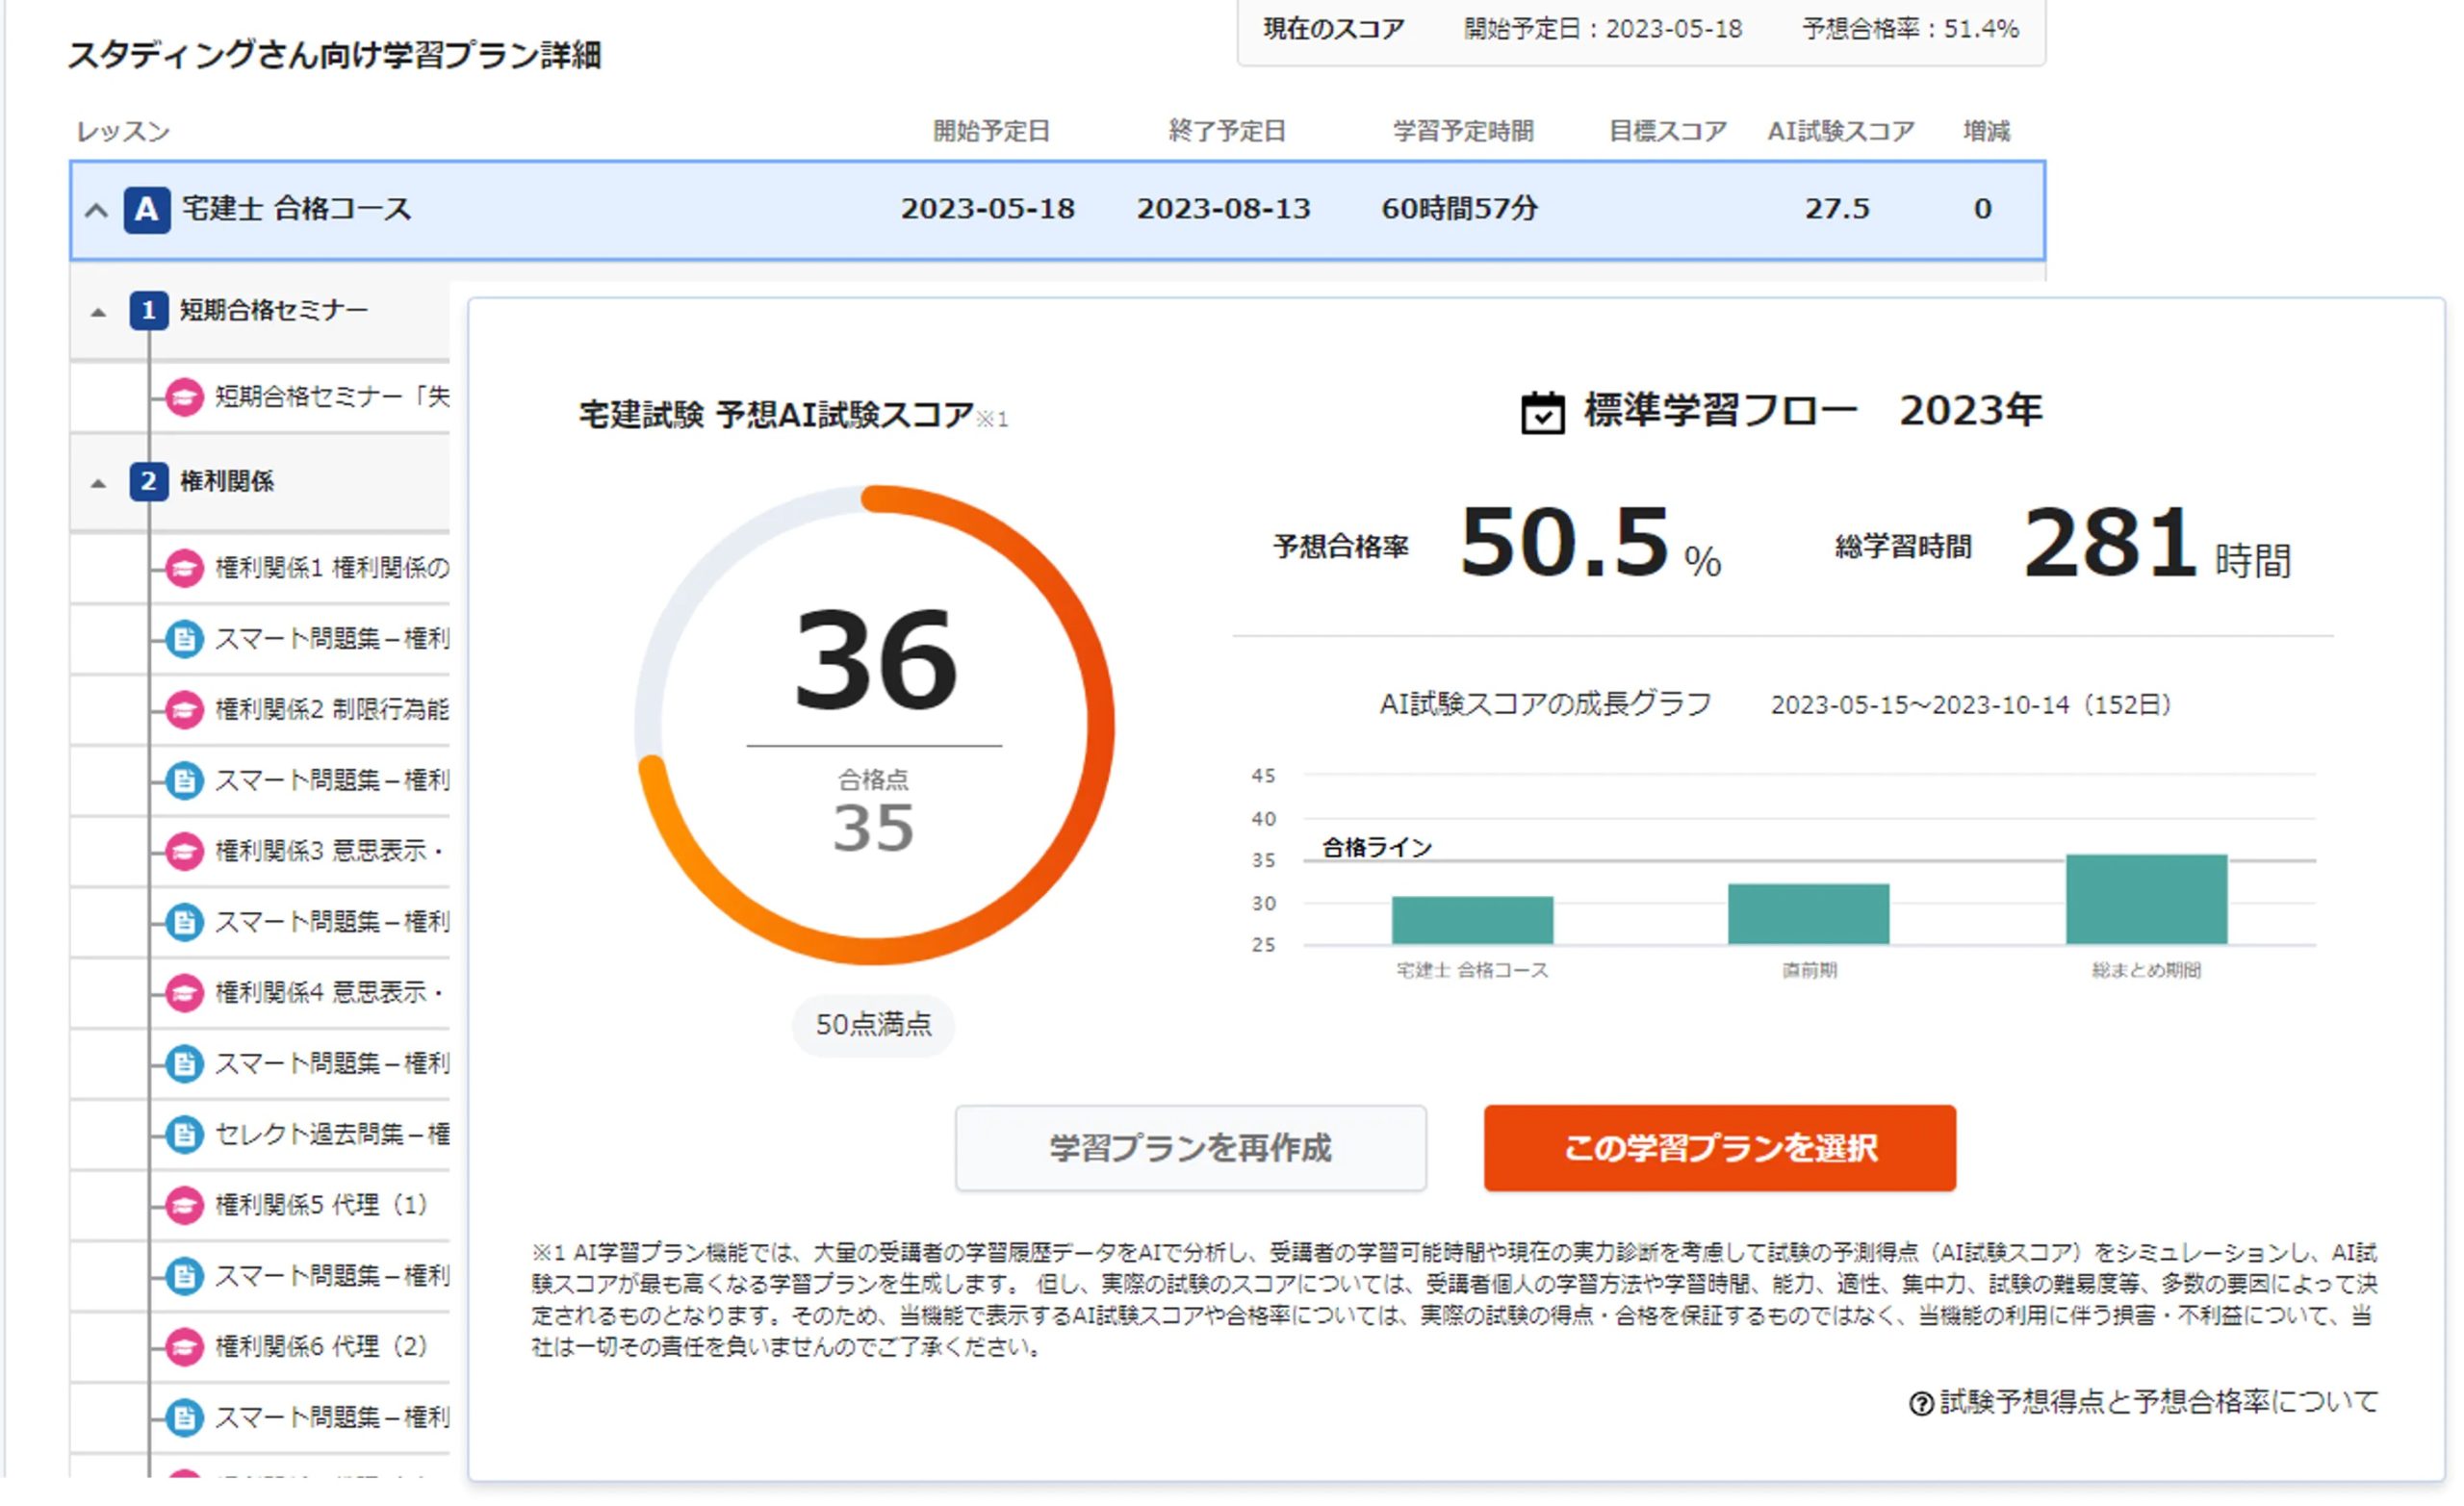Click the 60時間57分 study time value
The width and height of the screenshot is (2464, 1506).
pos(1460,209)
